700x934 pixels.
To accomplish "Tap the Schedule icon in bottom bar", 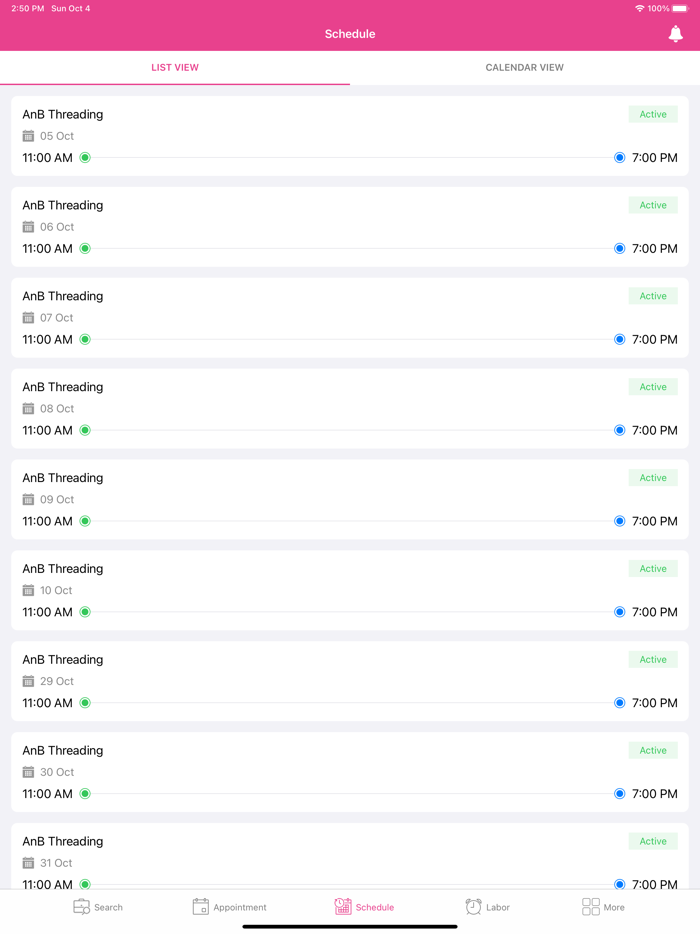I will 343,906.
